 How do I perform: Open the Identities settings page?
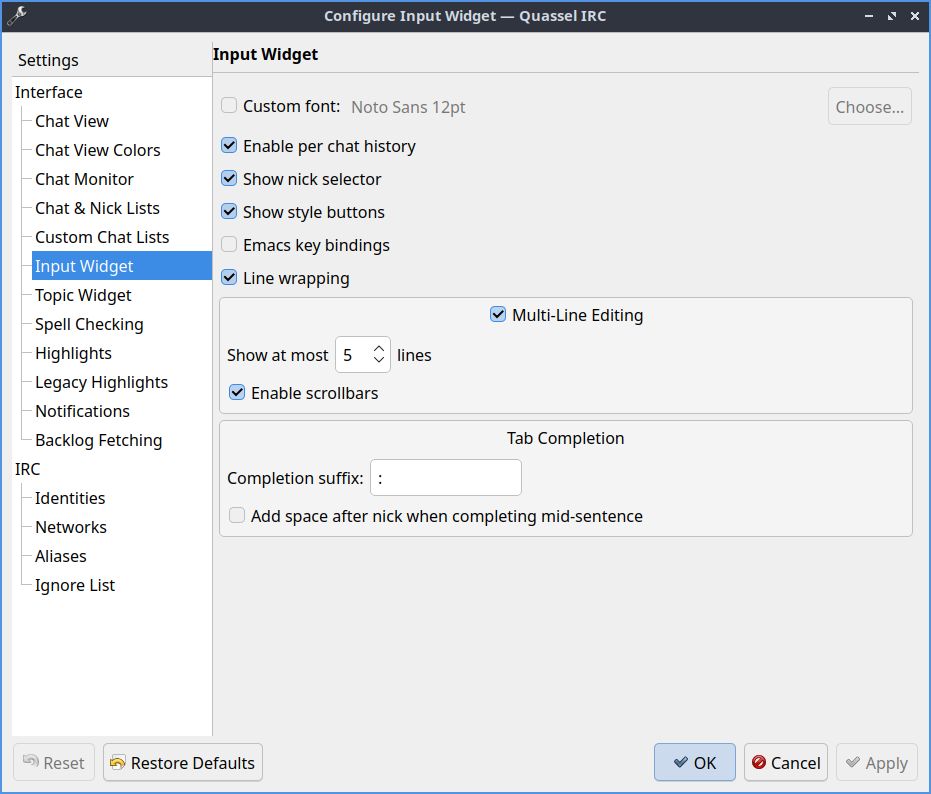(70, 498)
